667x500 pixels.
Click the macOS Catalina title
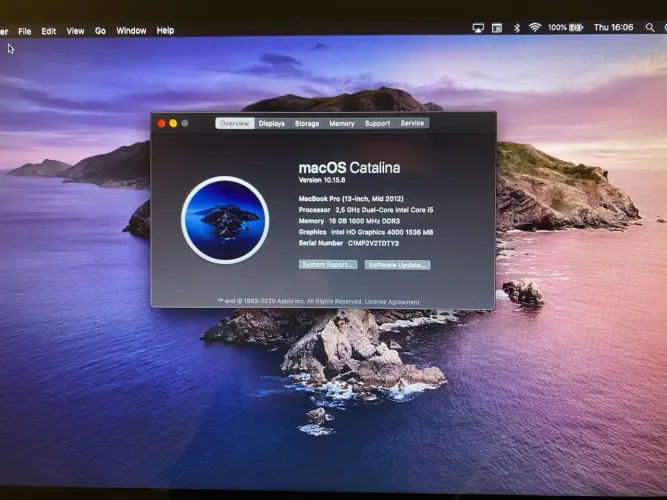pos(349,168)
